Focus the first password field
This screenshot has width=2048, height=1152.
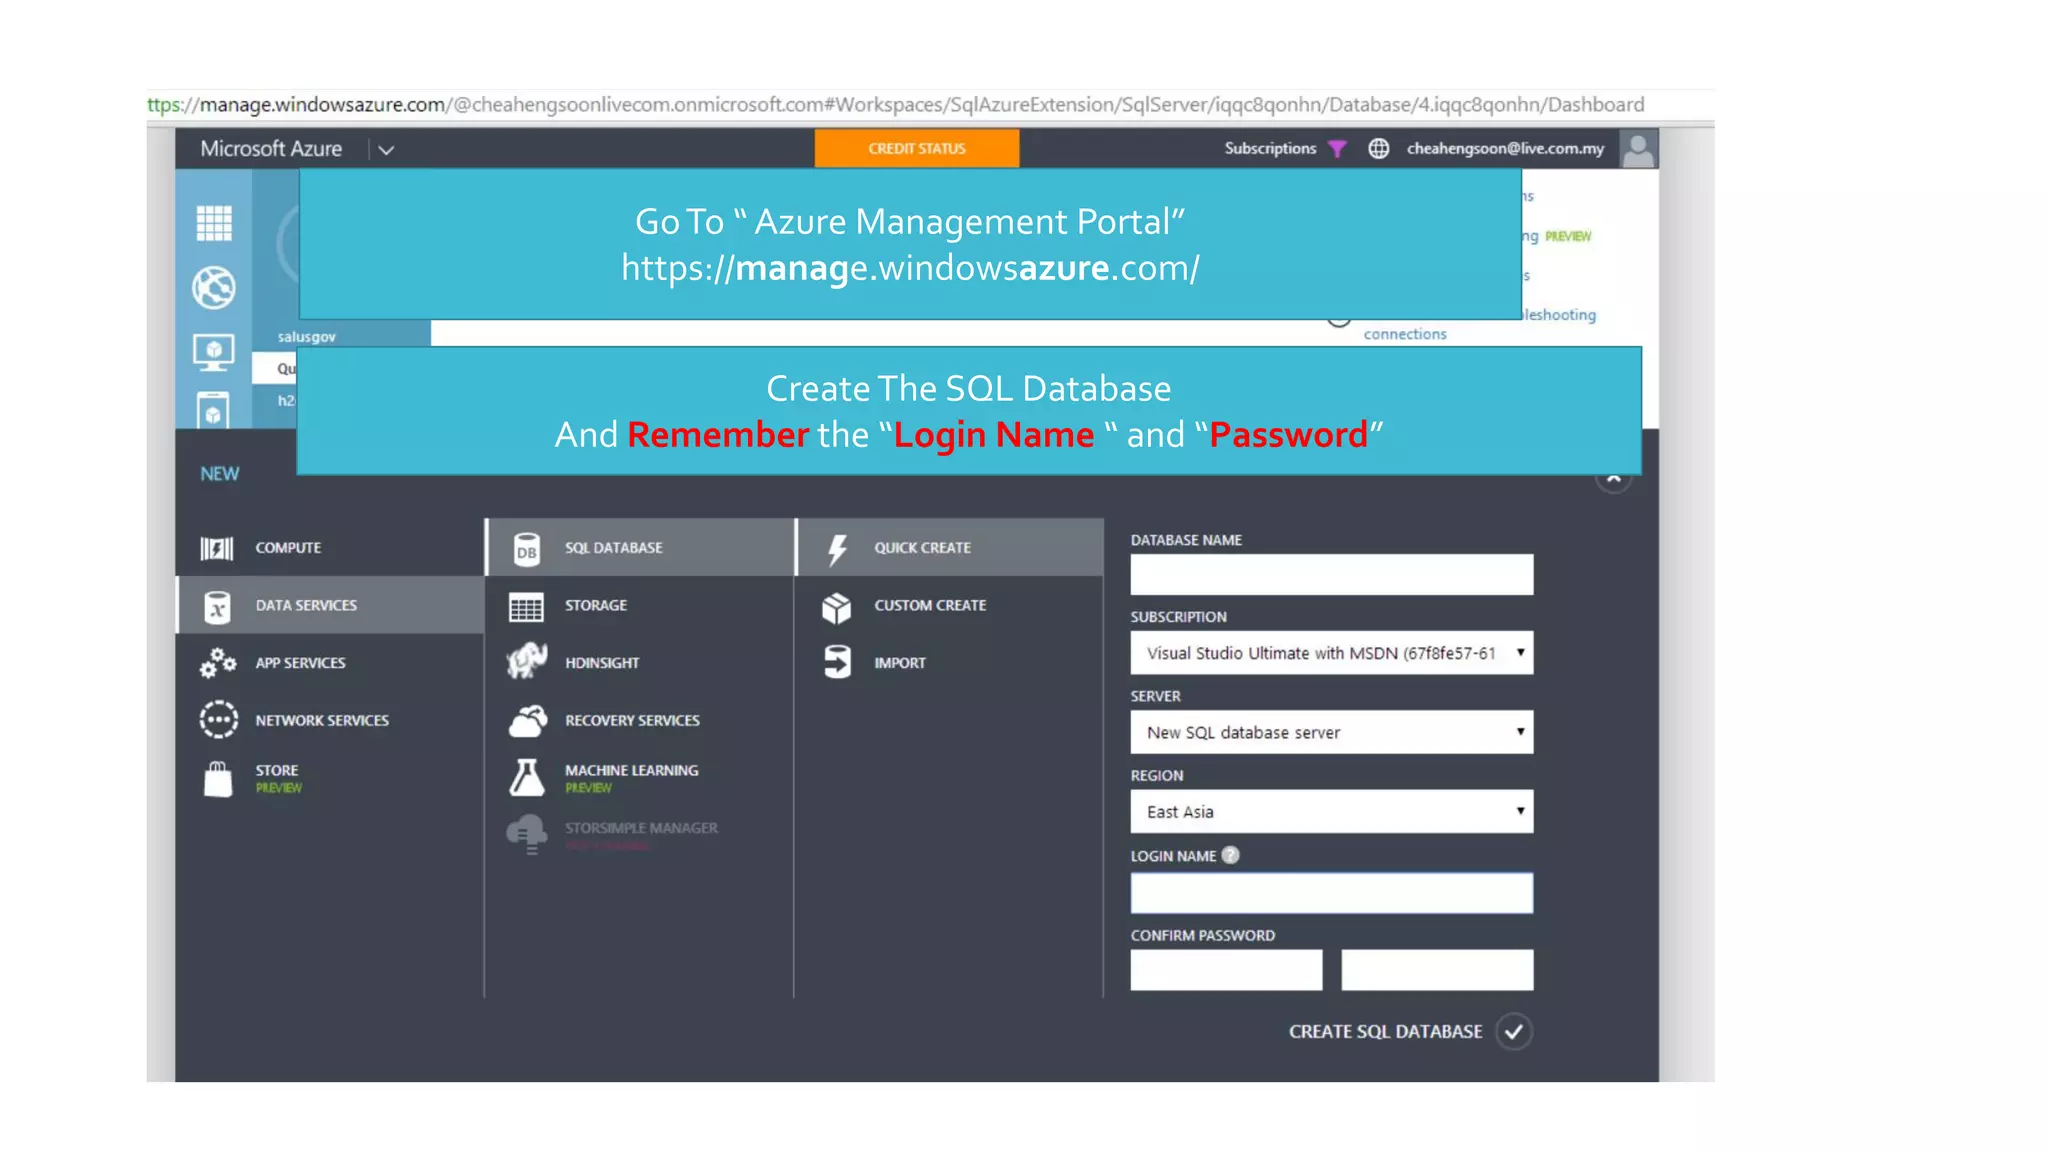pyautogui.click(x=1227, y=970)
